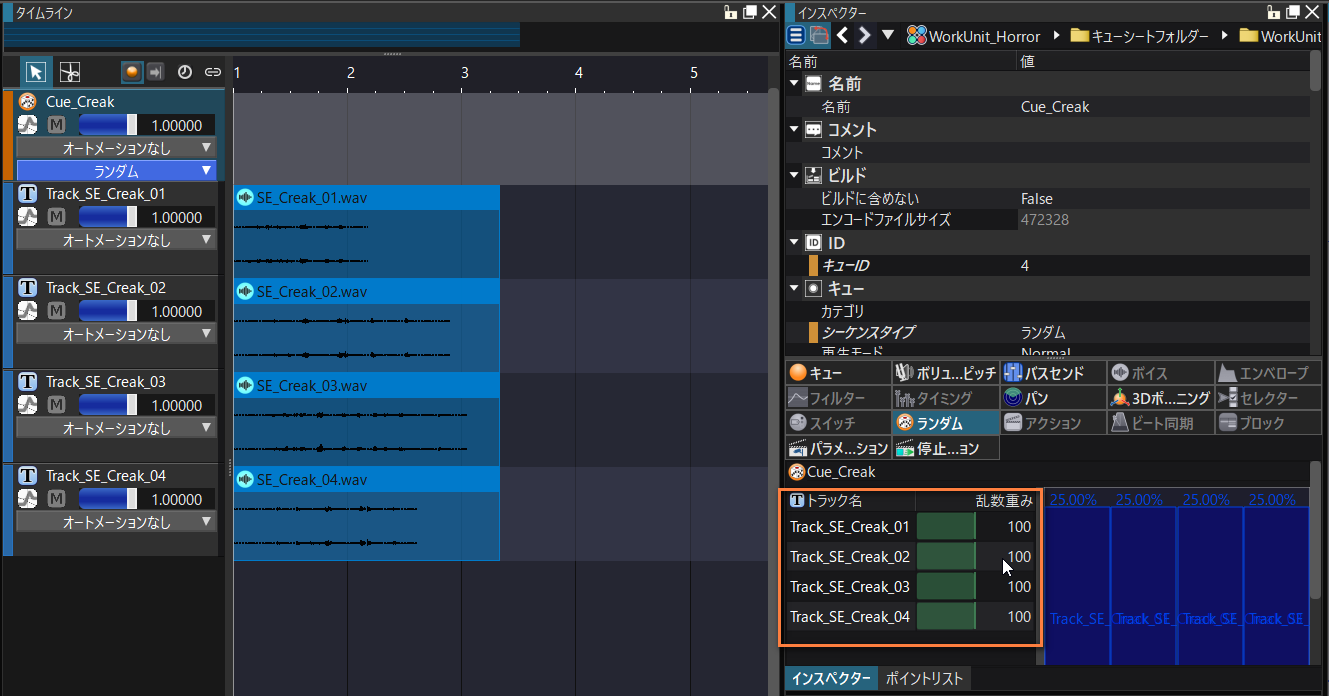Adjust Track_SE_Creak_01 volume slider
1329x696 pixels.
(108, 217)
